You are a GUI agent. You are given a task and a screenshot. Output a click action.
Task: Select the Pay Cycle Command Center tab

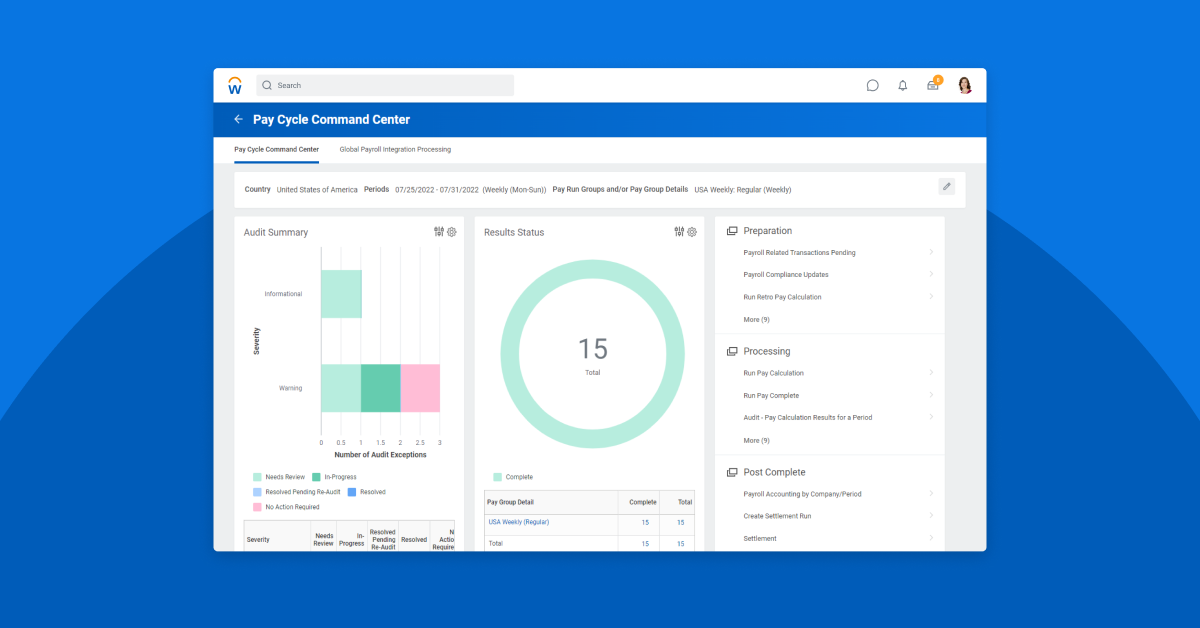(276, 148)
